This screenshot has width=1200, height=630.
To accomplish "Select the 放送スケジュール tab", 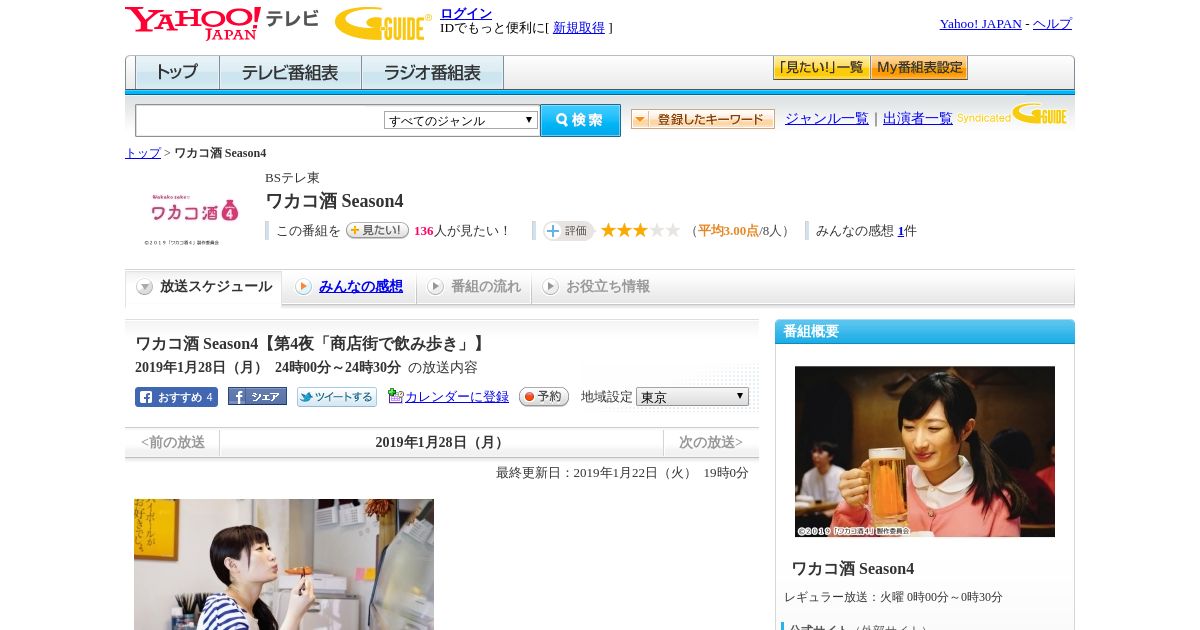I will tap(204, 287).
